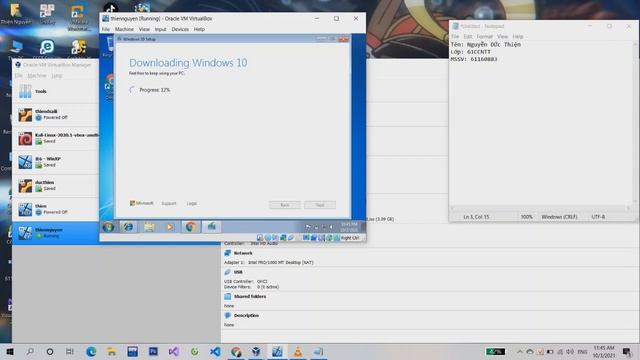Switch to Notepad on host taskbar
The image size is (640, 360).
point(318,351)
